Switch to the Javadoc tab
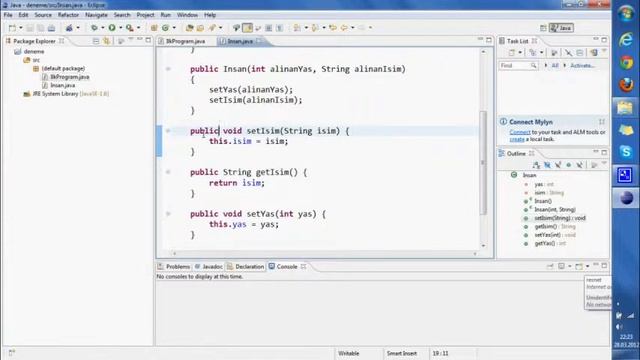 tap(209, 267)
